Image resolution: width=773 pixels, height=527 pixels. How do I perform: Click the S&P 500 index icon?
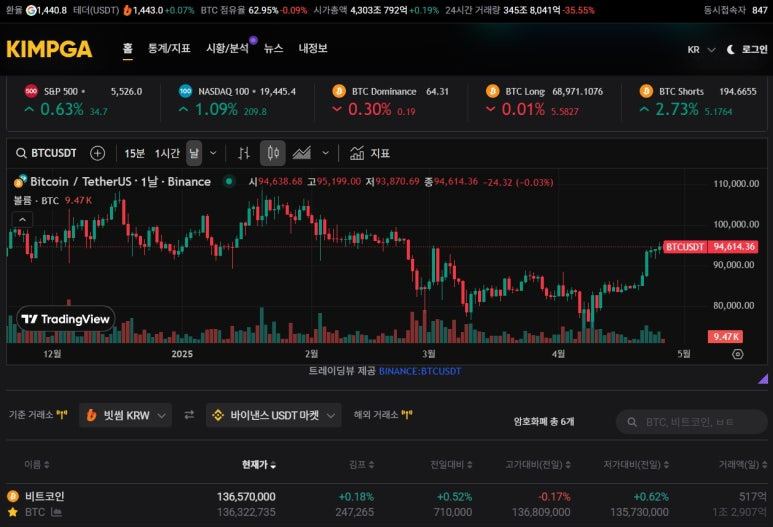tap(31, 91)
